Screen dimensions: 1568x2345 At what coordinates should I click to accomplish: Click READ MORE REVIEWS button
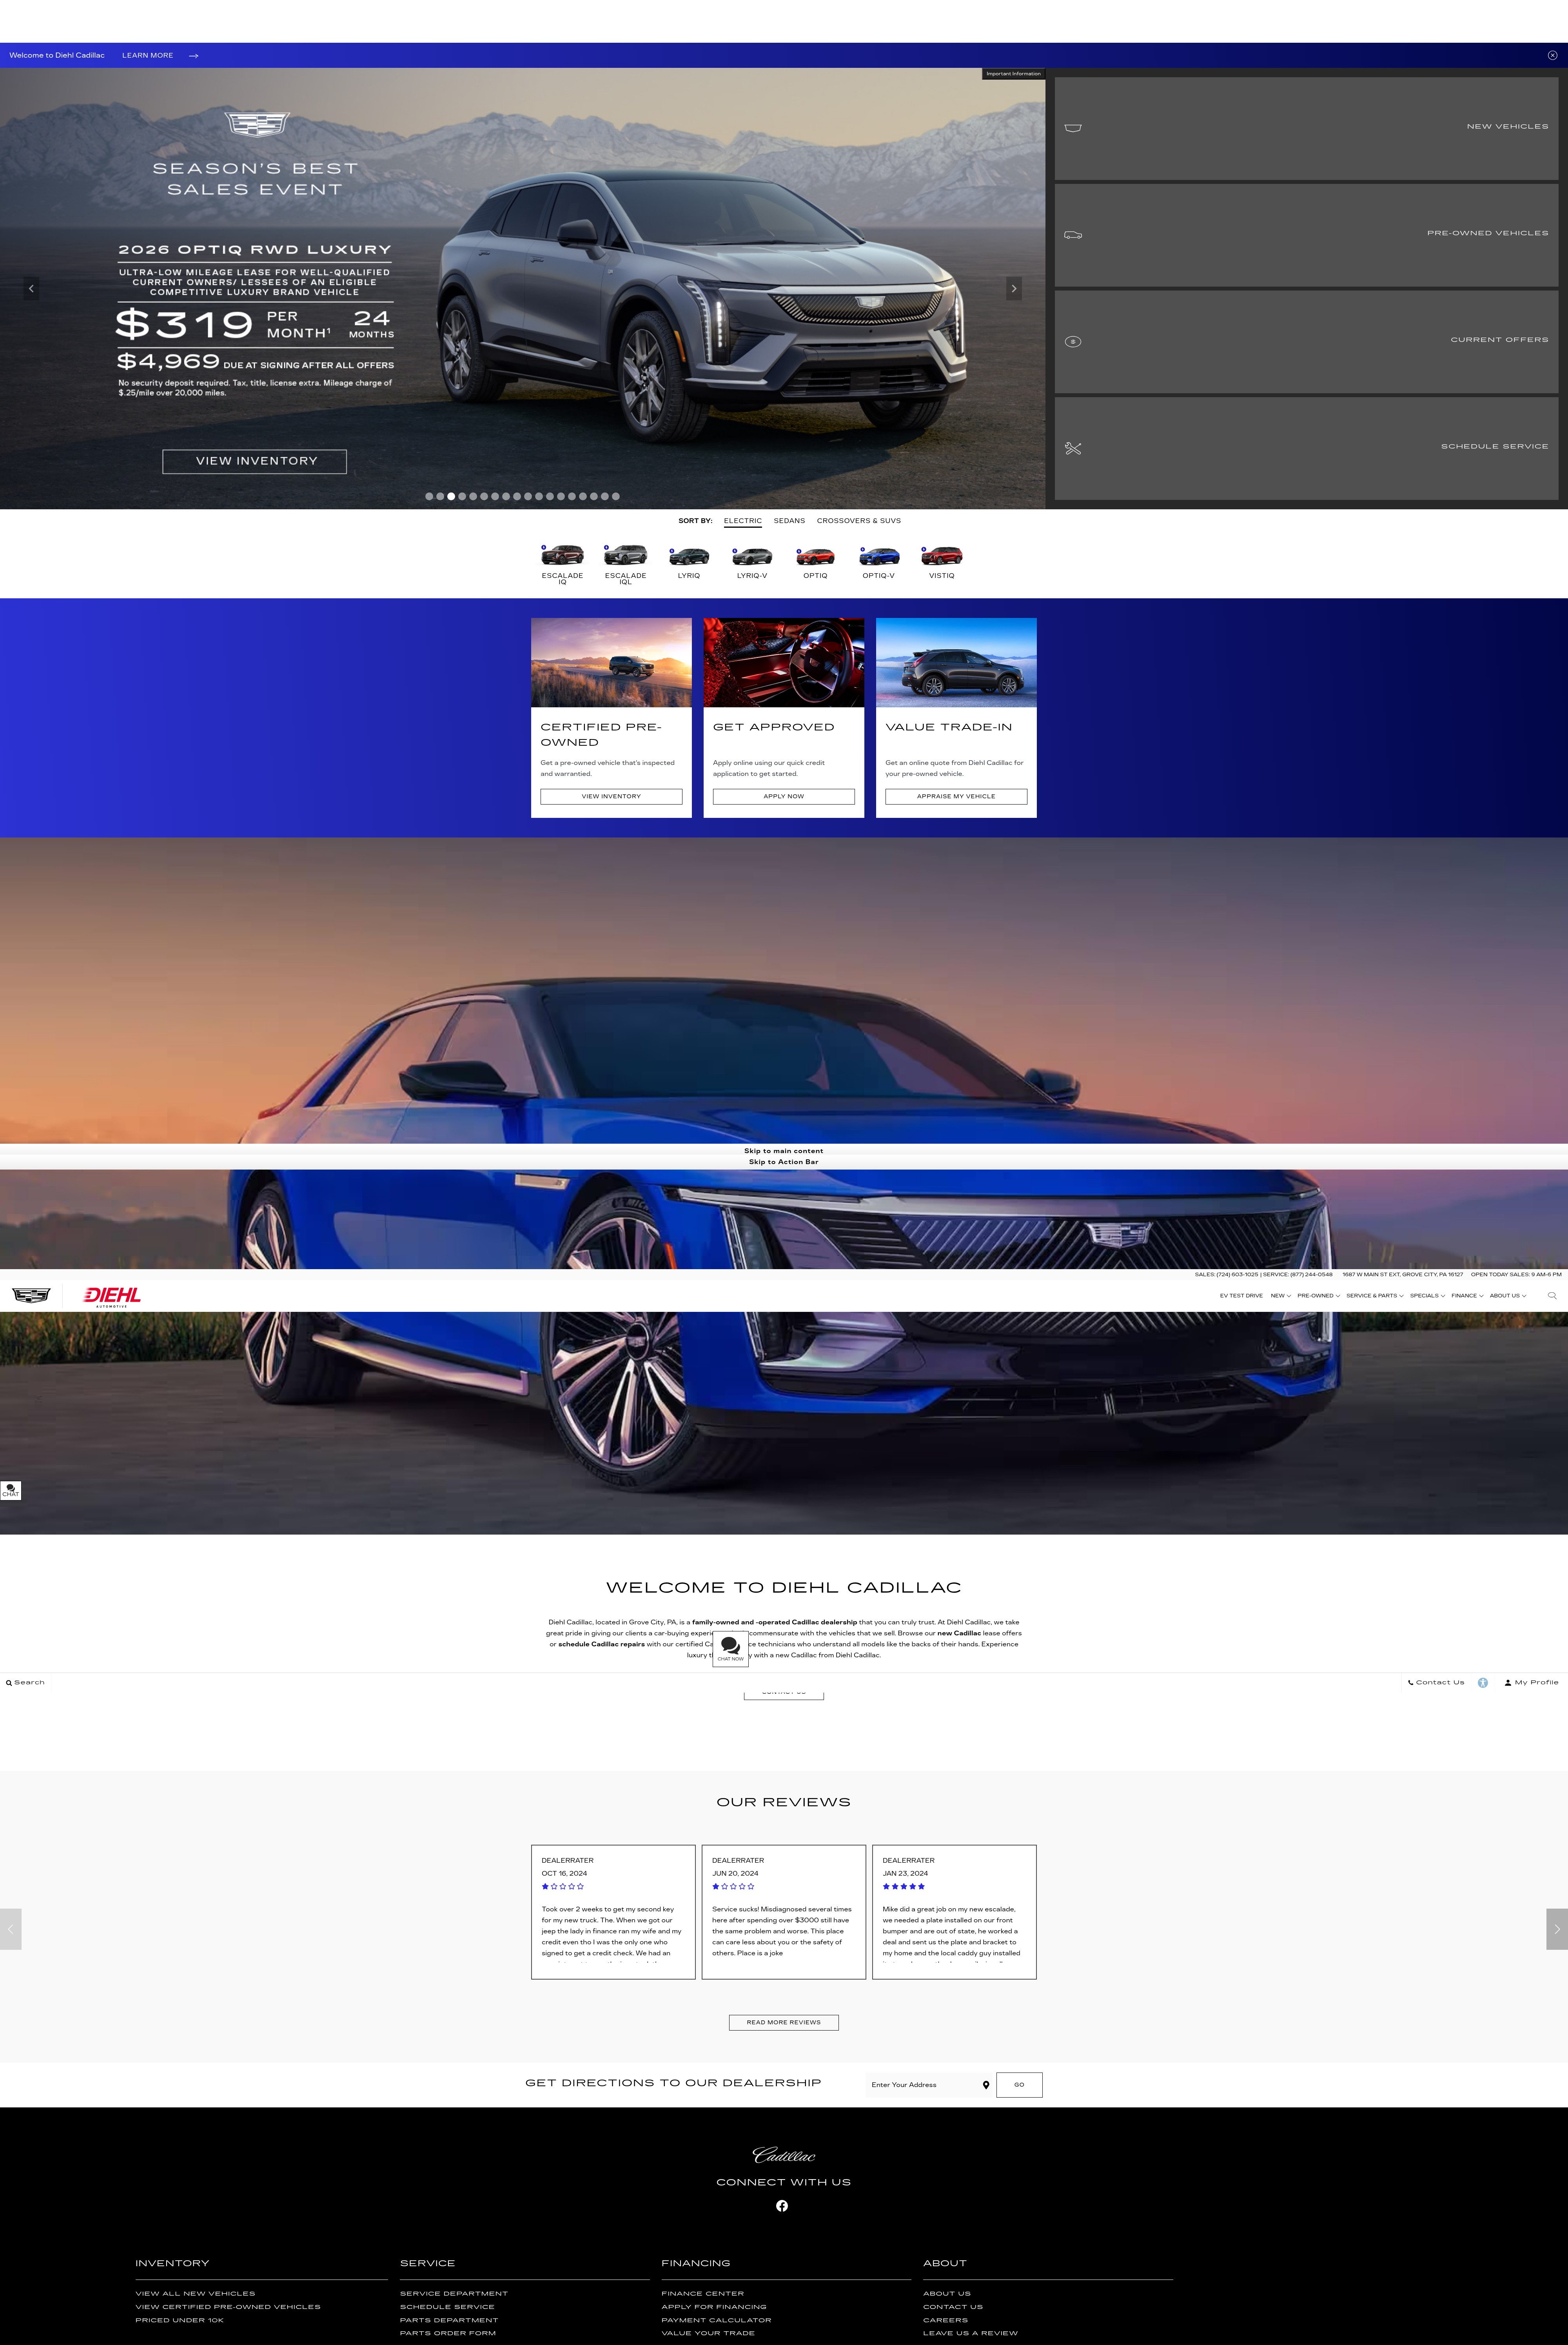click(784, 2022)
